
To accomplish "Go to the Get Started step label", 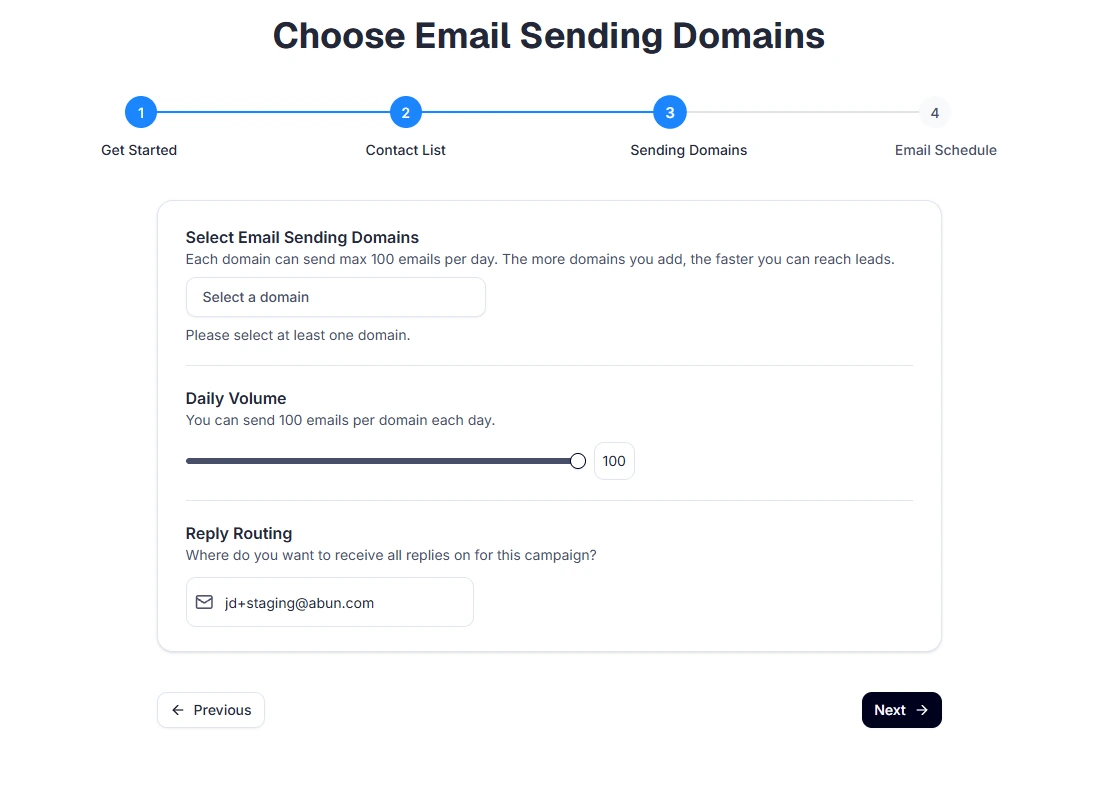I will click(139, 150).
